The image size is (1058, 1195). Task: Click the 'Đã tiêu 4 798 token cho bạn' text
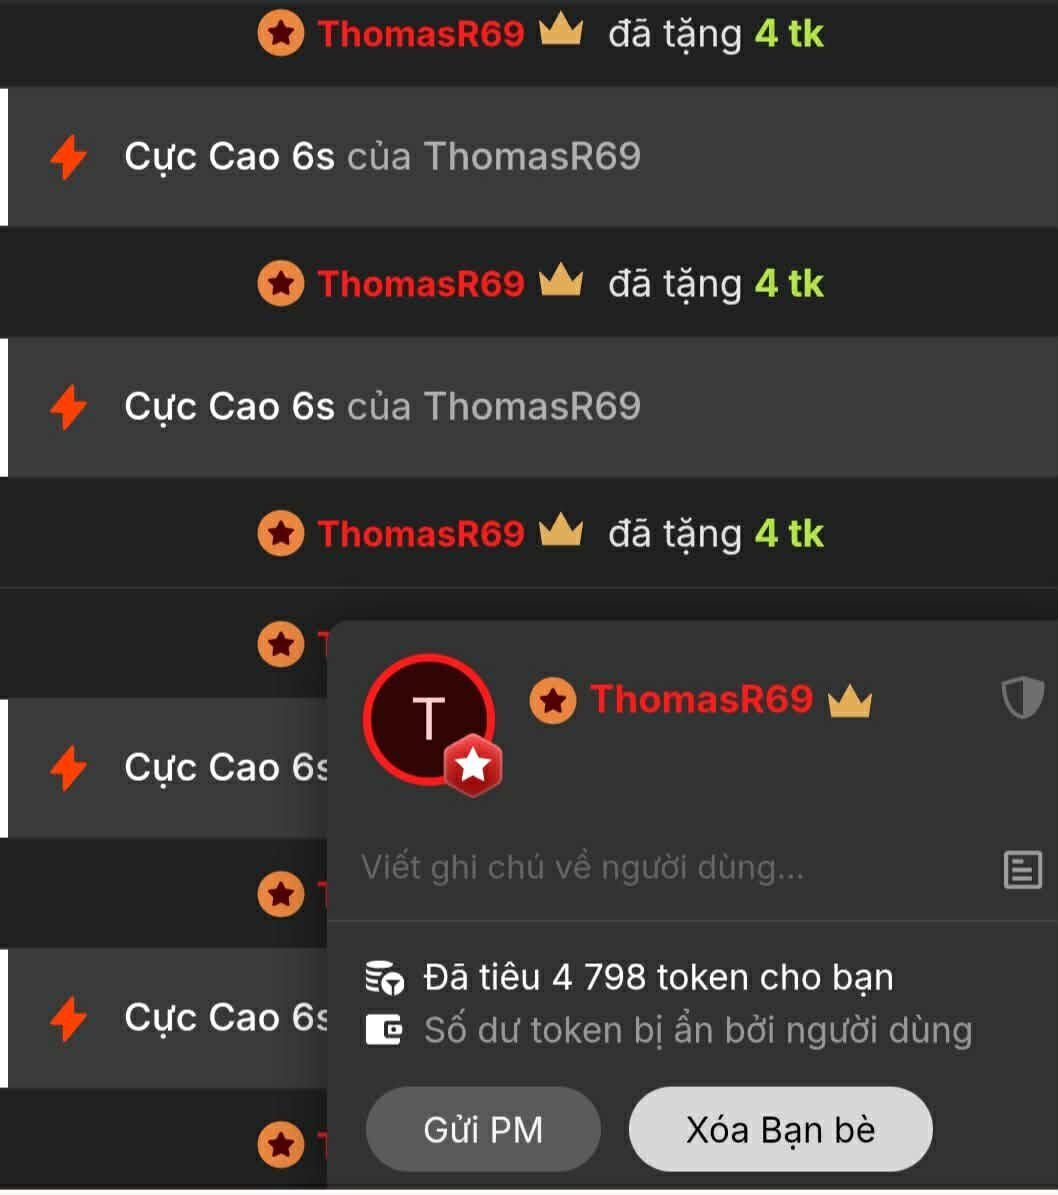pos(658,978)
